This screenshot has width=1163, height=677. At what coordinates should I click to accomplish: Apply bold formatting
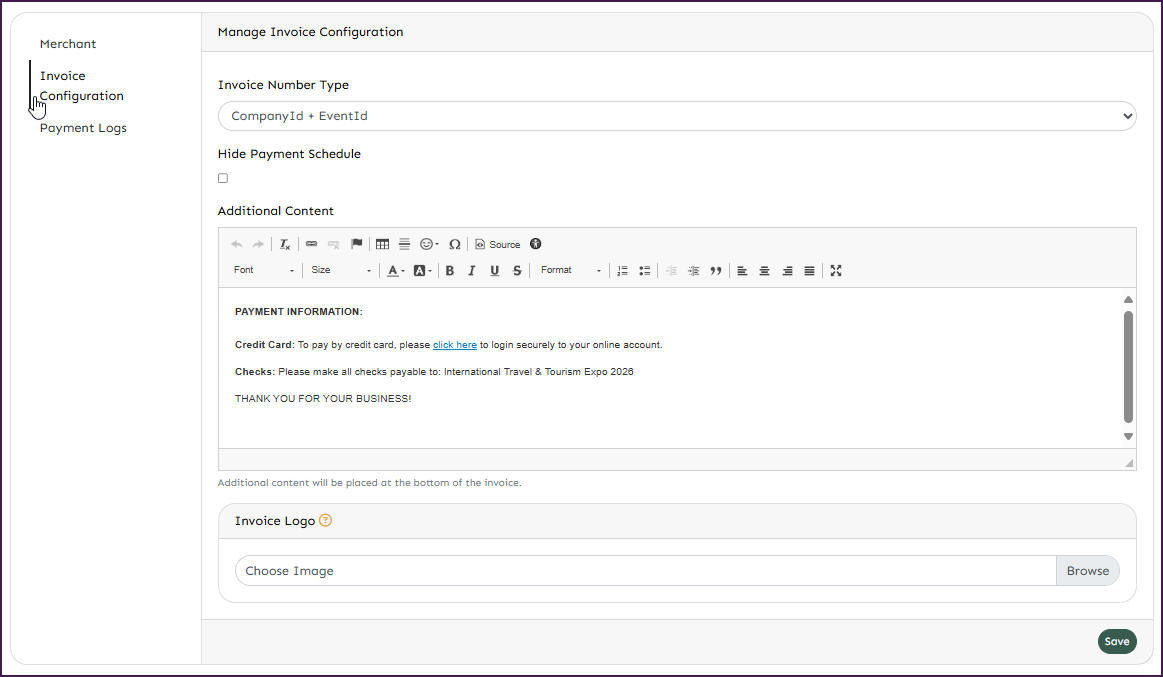[x=449, y=271]
